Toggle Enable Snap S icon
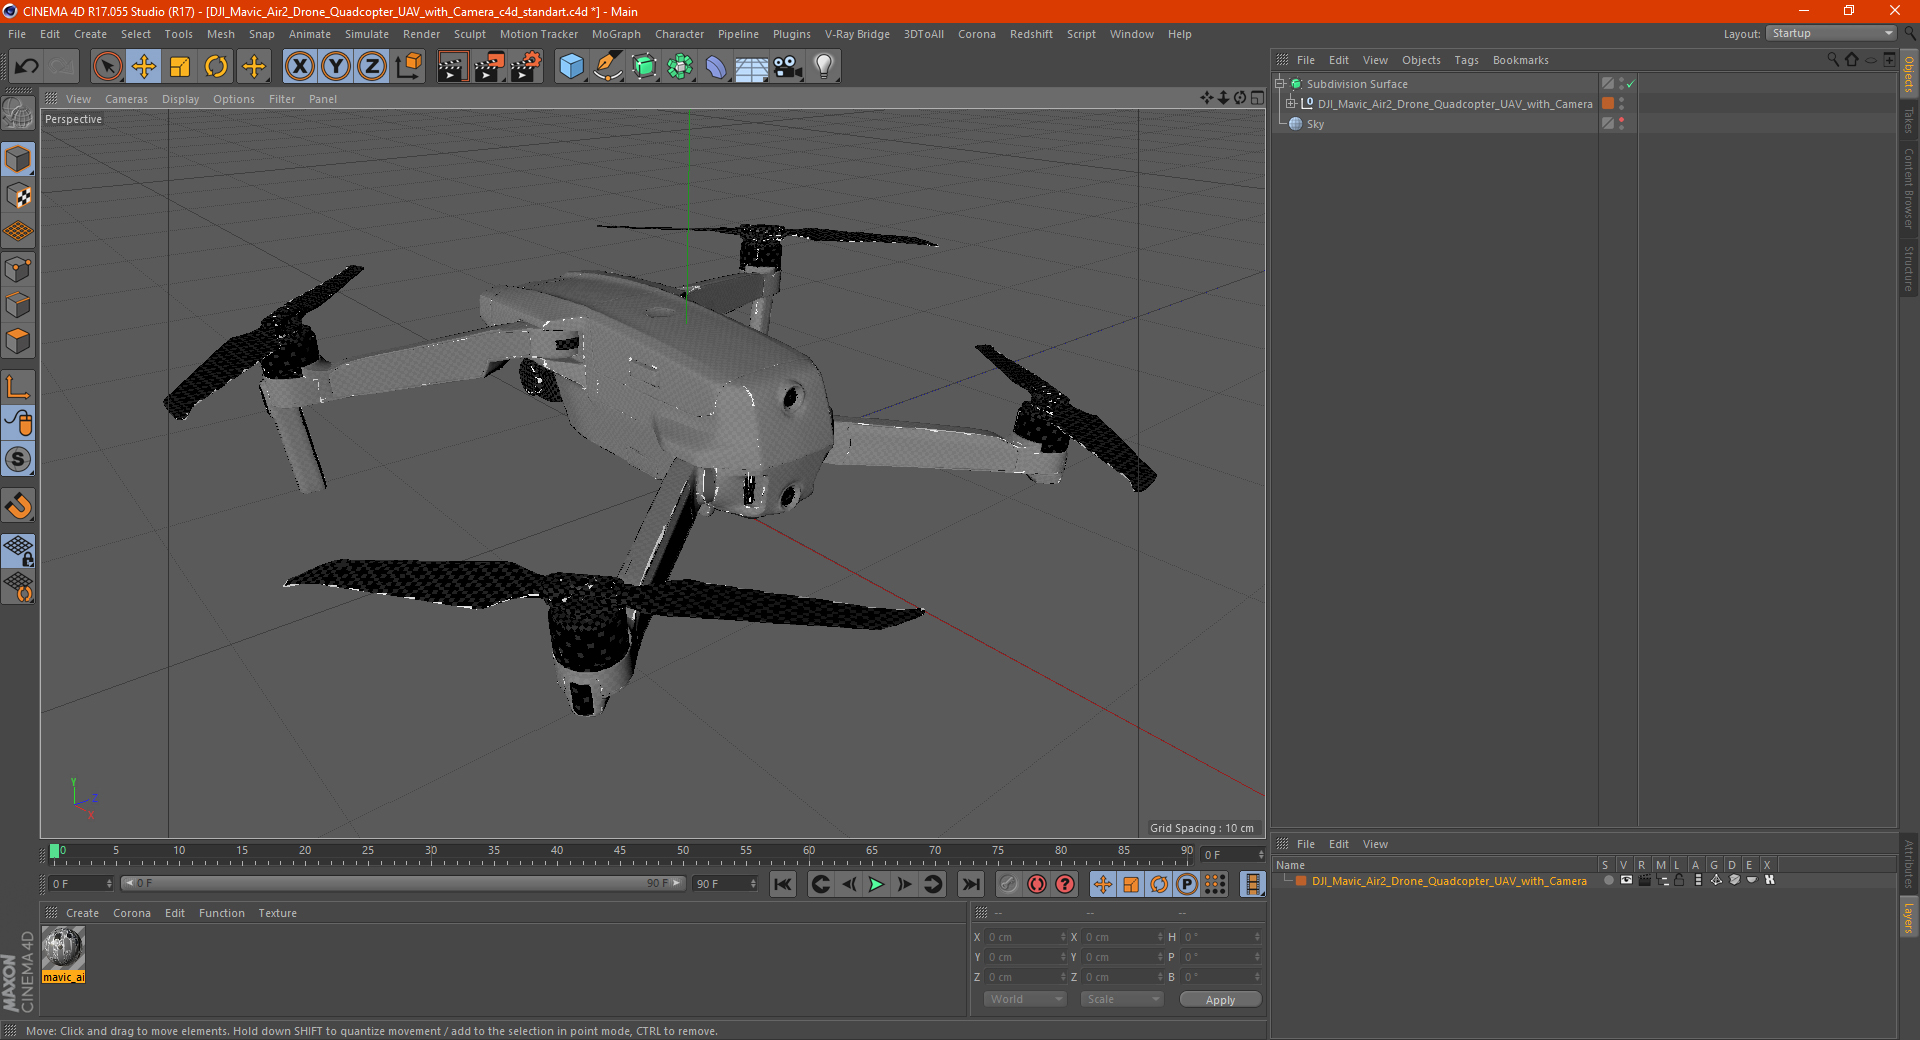This screenshot has height=1040, width=1920. pyautogui.click(x=18, y=459)
